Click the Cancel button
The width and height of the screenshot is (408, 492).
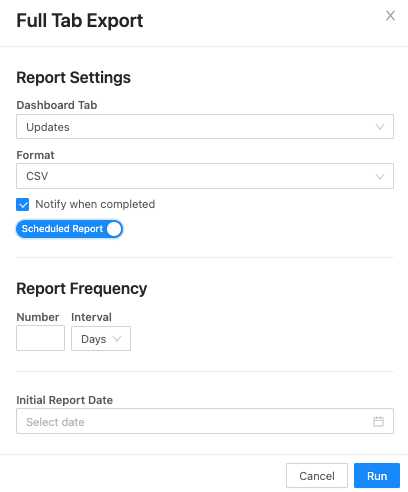pyautogui.click(x=317, y=476)
